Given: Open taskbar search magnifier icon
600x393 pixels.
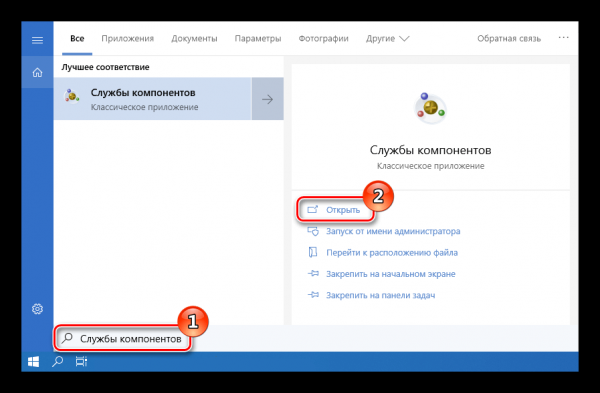Looking at the screenshot, I should [x=57, y=362].
